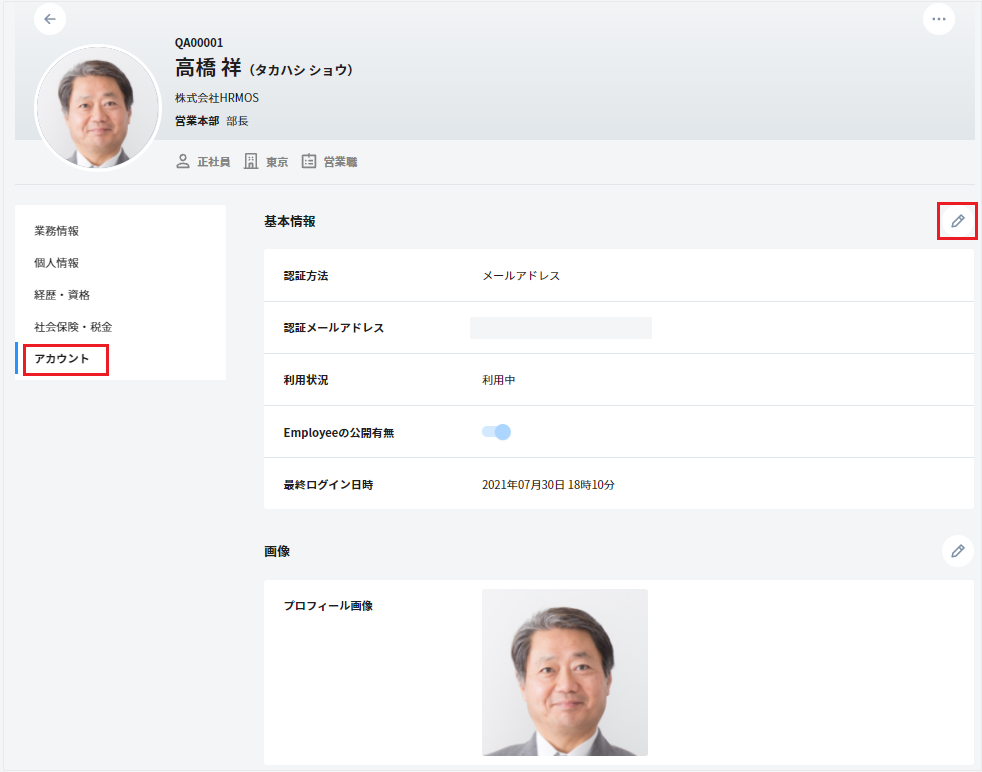Open the 業務情報 sidebar section

[x=56, y=231]
